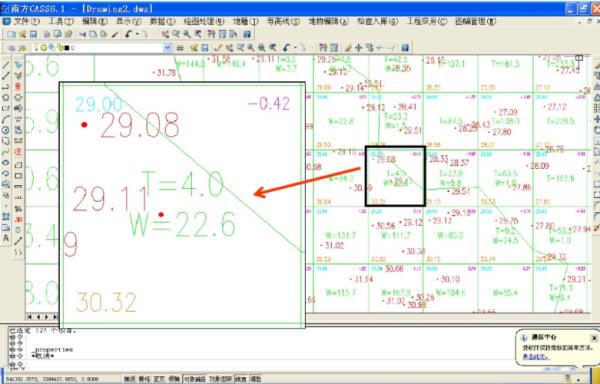
Task: Select the Line draw tool
Action: [6, 66]
